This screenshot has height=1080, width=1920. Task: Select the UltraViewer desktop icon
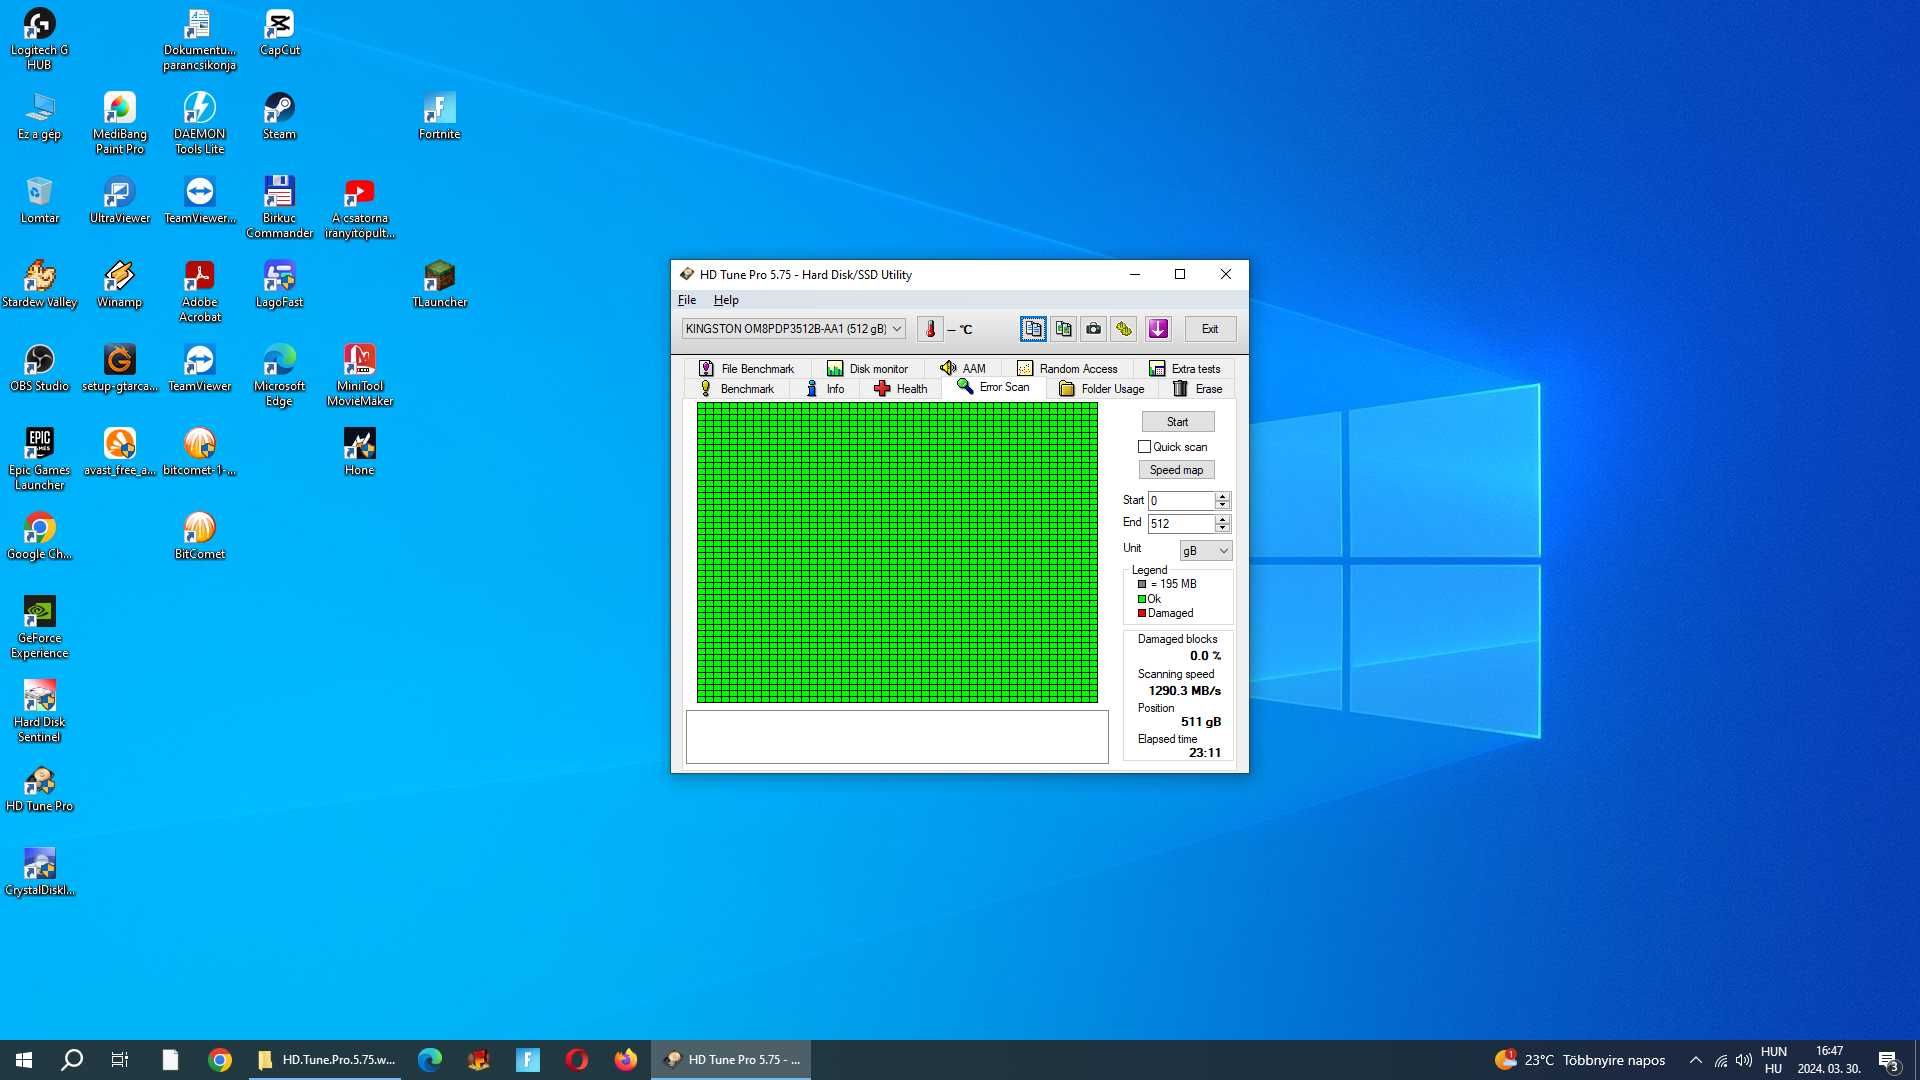click(x=119, y=200)
